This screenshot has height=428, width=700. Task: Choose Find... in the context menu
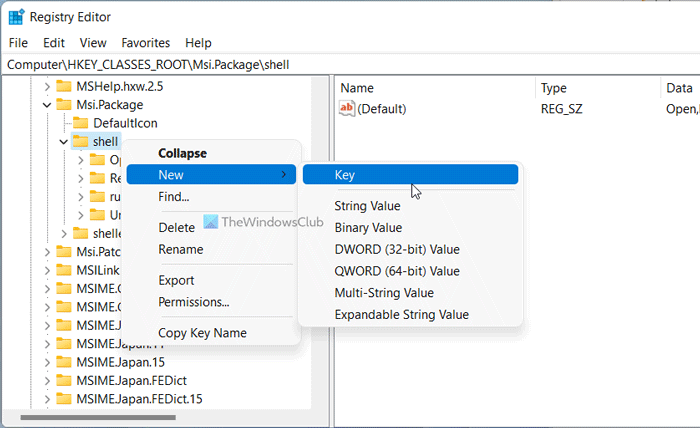pyautogui.click(x=211, y=196)
